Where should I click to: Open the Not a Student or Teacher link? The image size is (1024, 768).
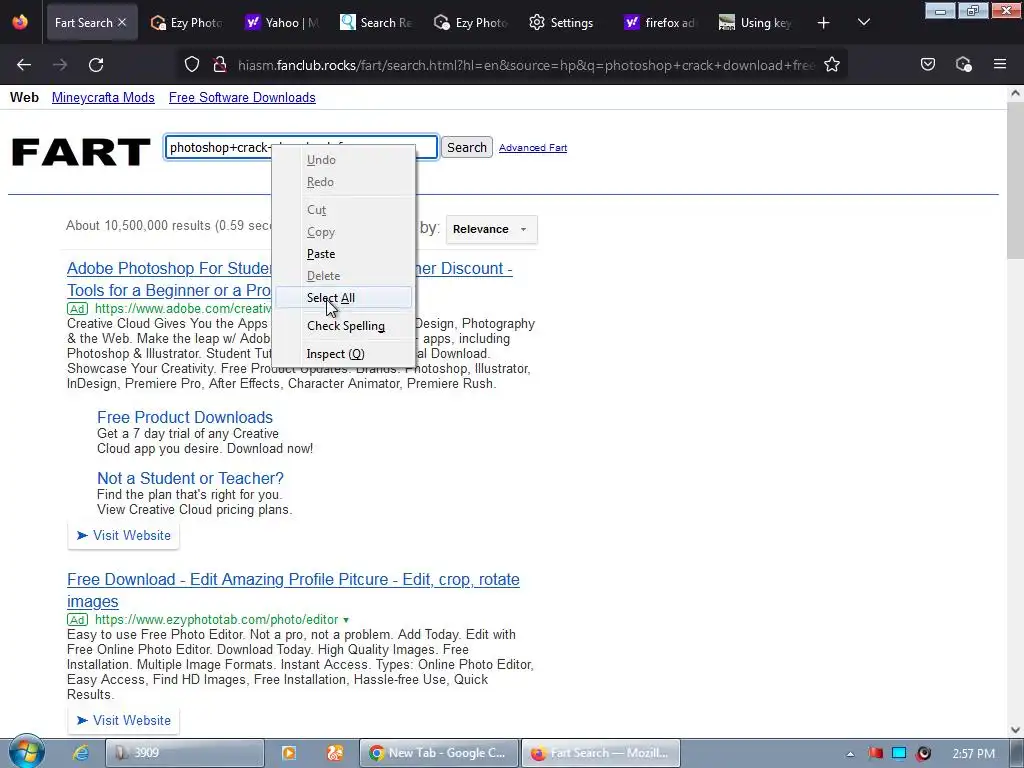point(190,478)
